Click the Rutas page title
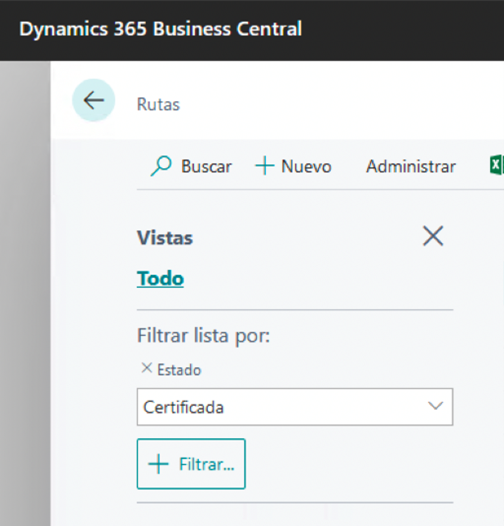This screenshot has height=526, width=504. pos(158,104)
